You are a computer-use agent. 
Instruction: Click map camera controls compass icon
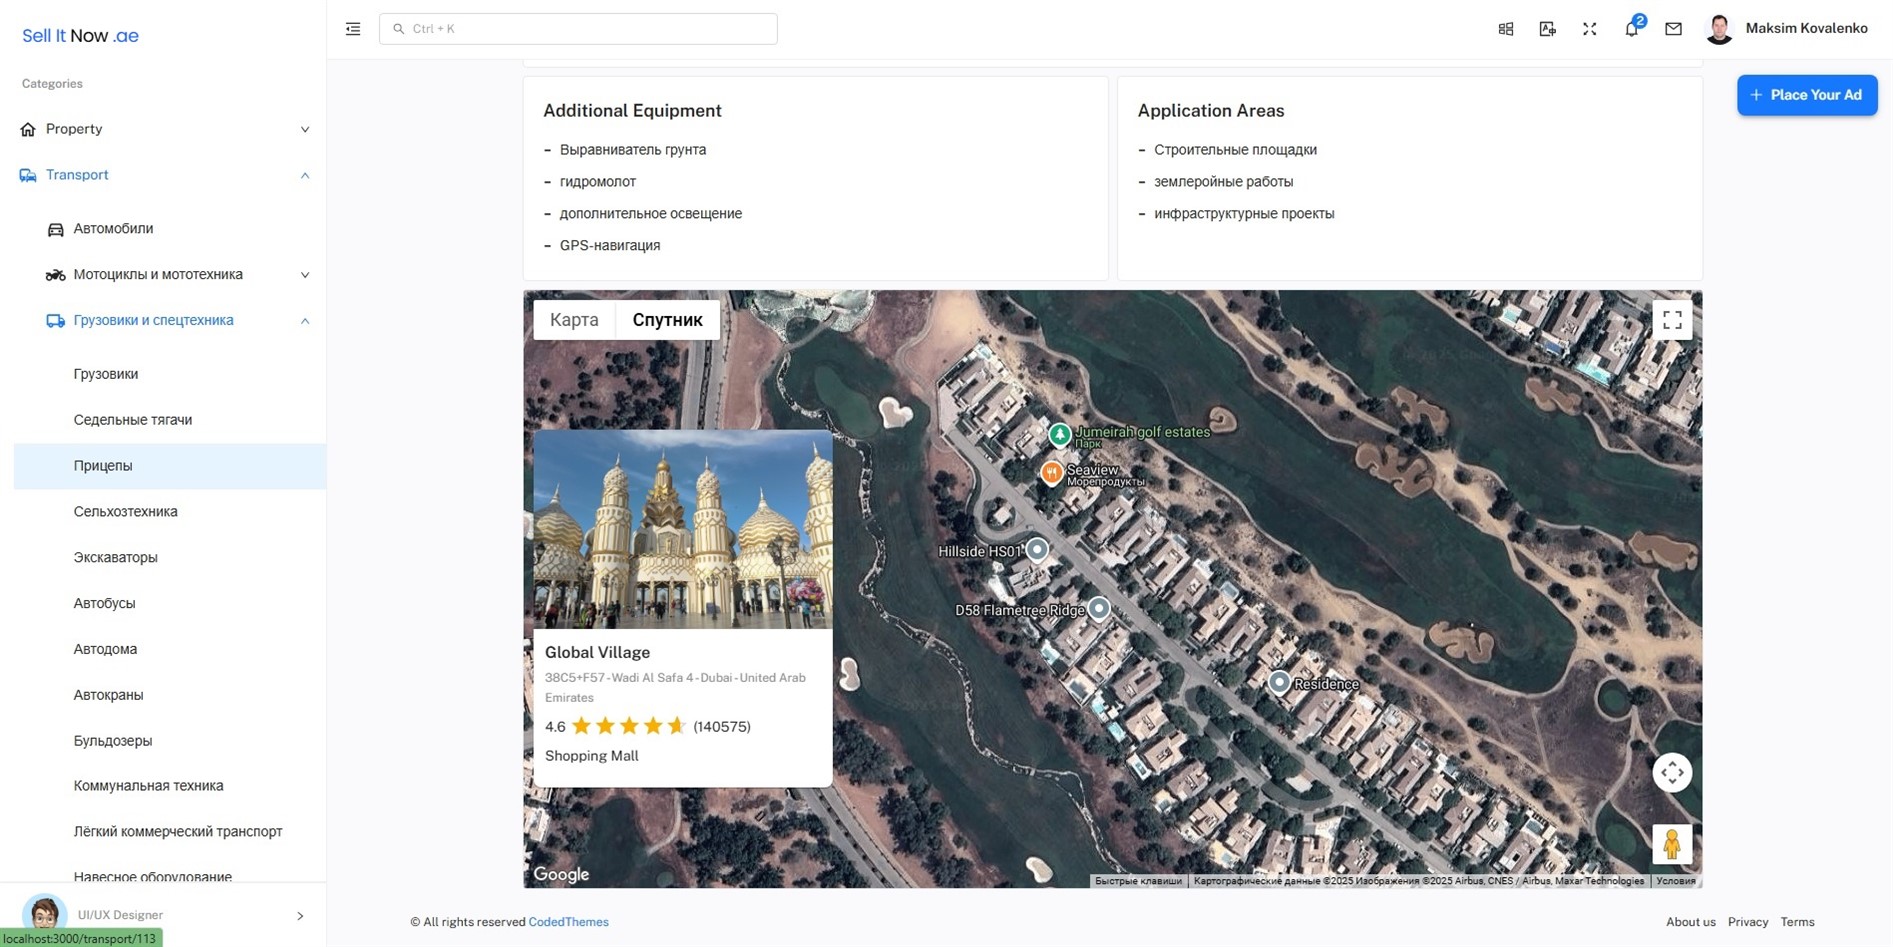[1671, 773]
